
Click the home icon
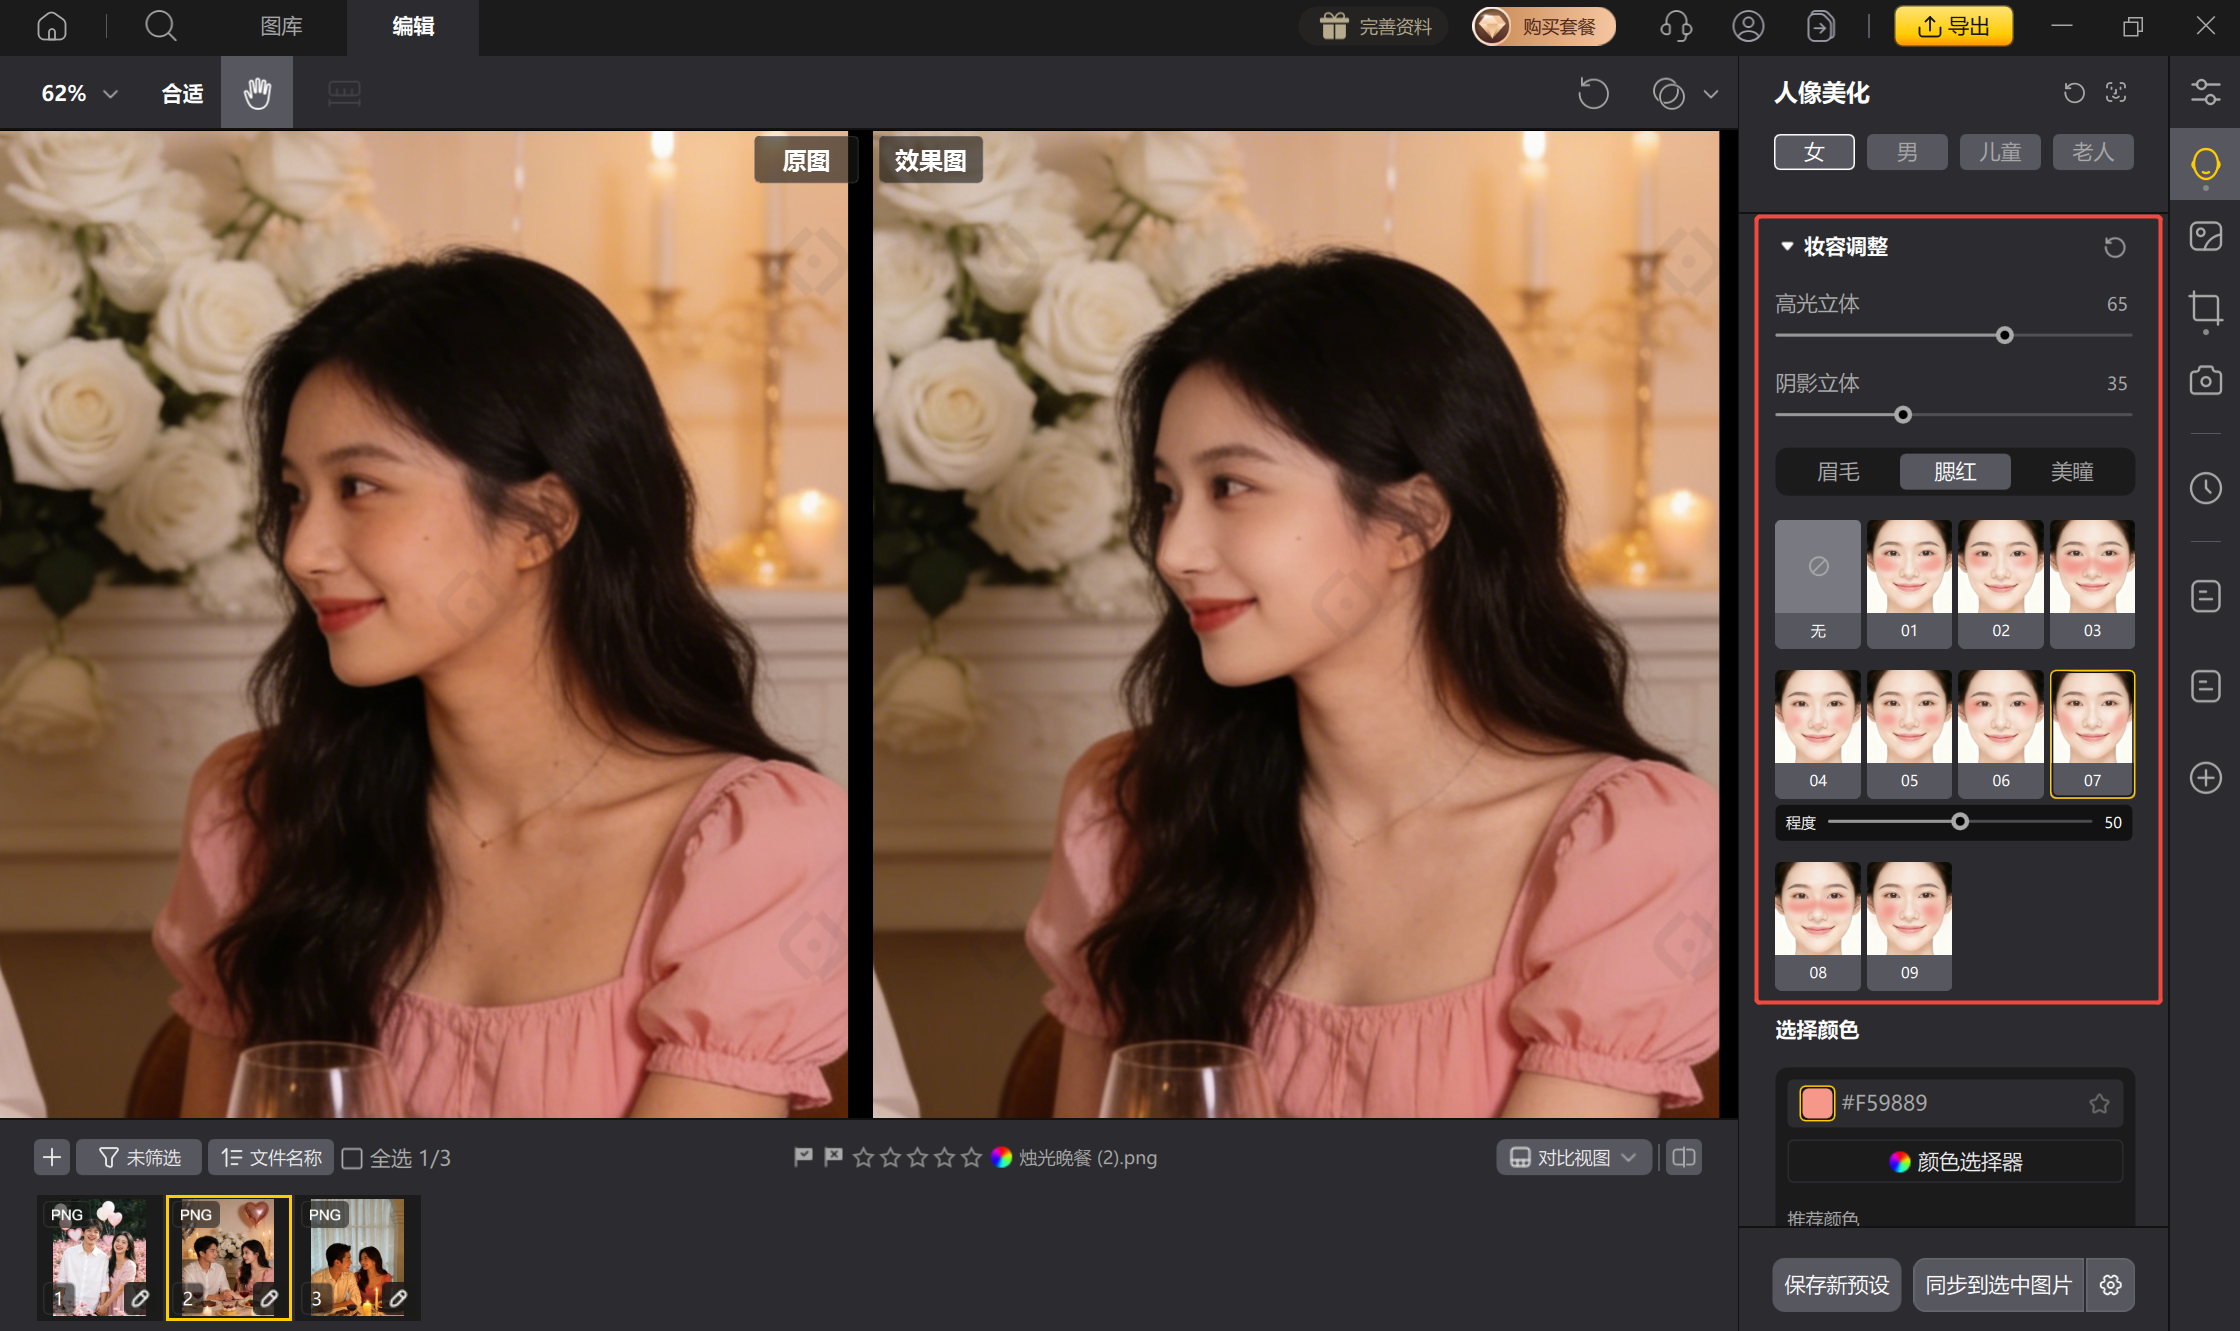[x=52, y=26]
